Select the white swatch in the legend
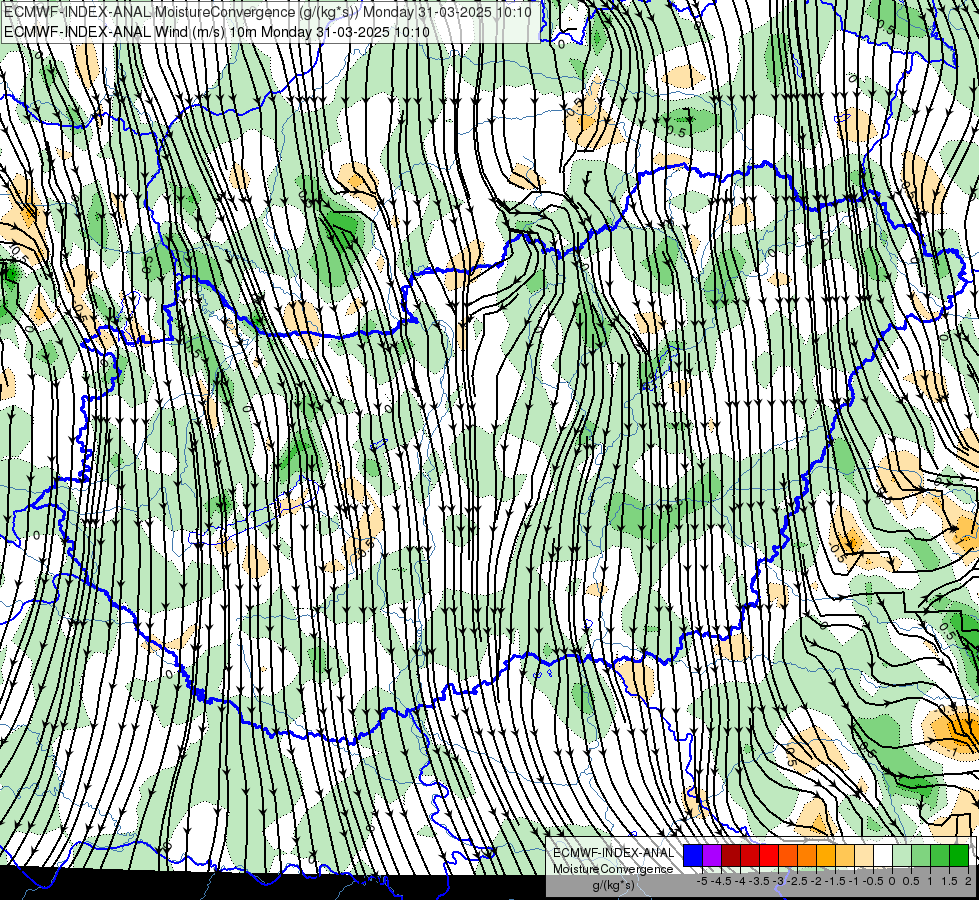Image resolution: width=979 pixels, height=900 pixels. tap(883, 856)
